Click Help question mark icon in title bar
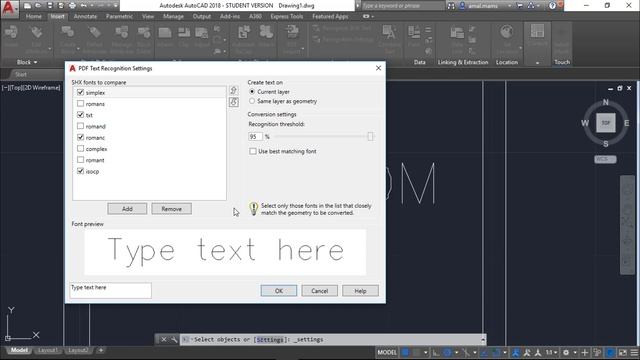The image size is (640, 360). click(552, 6)
